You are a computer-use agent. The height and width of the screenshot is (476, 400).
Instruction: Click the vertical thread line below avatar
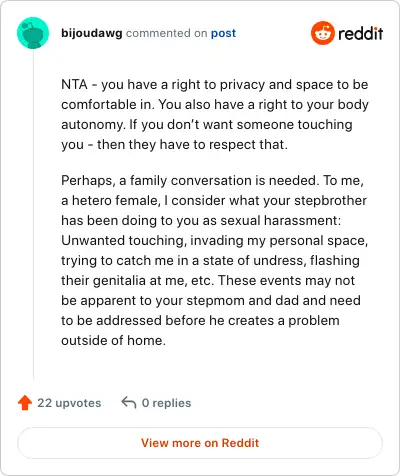click(x=33, y=214)
